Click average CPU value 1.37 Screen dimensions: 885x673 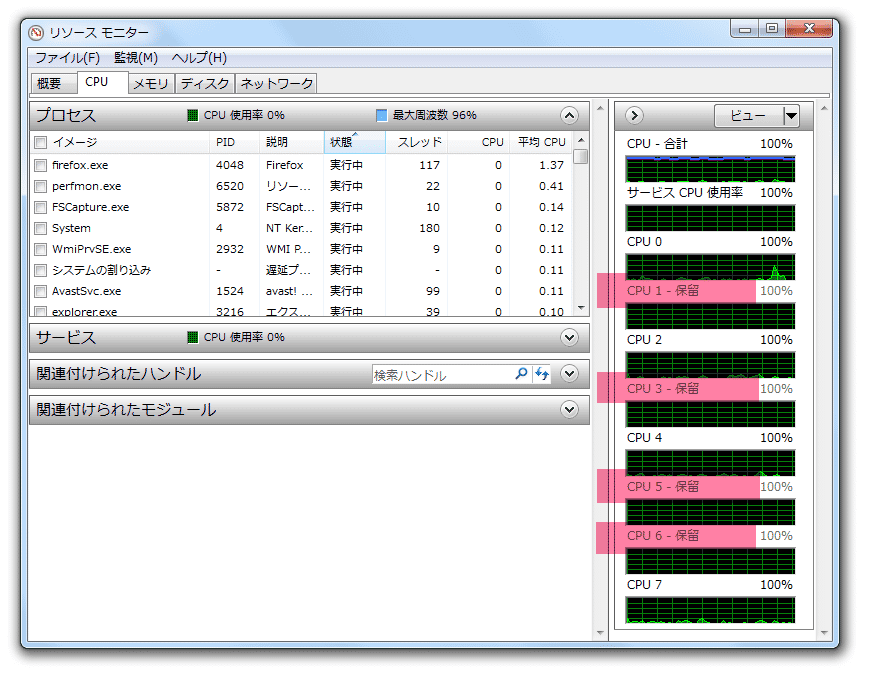tap(551, 165)
